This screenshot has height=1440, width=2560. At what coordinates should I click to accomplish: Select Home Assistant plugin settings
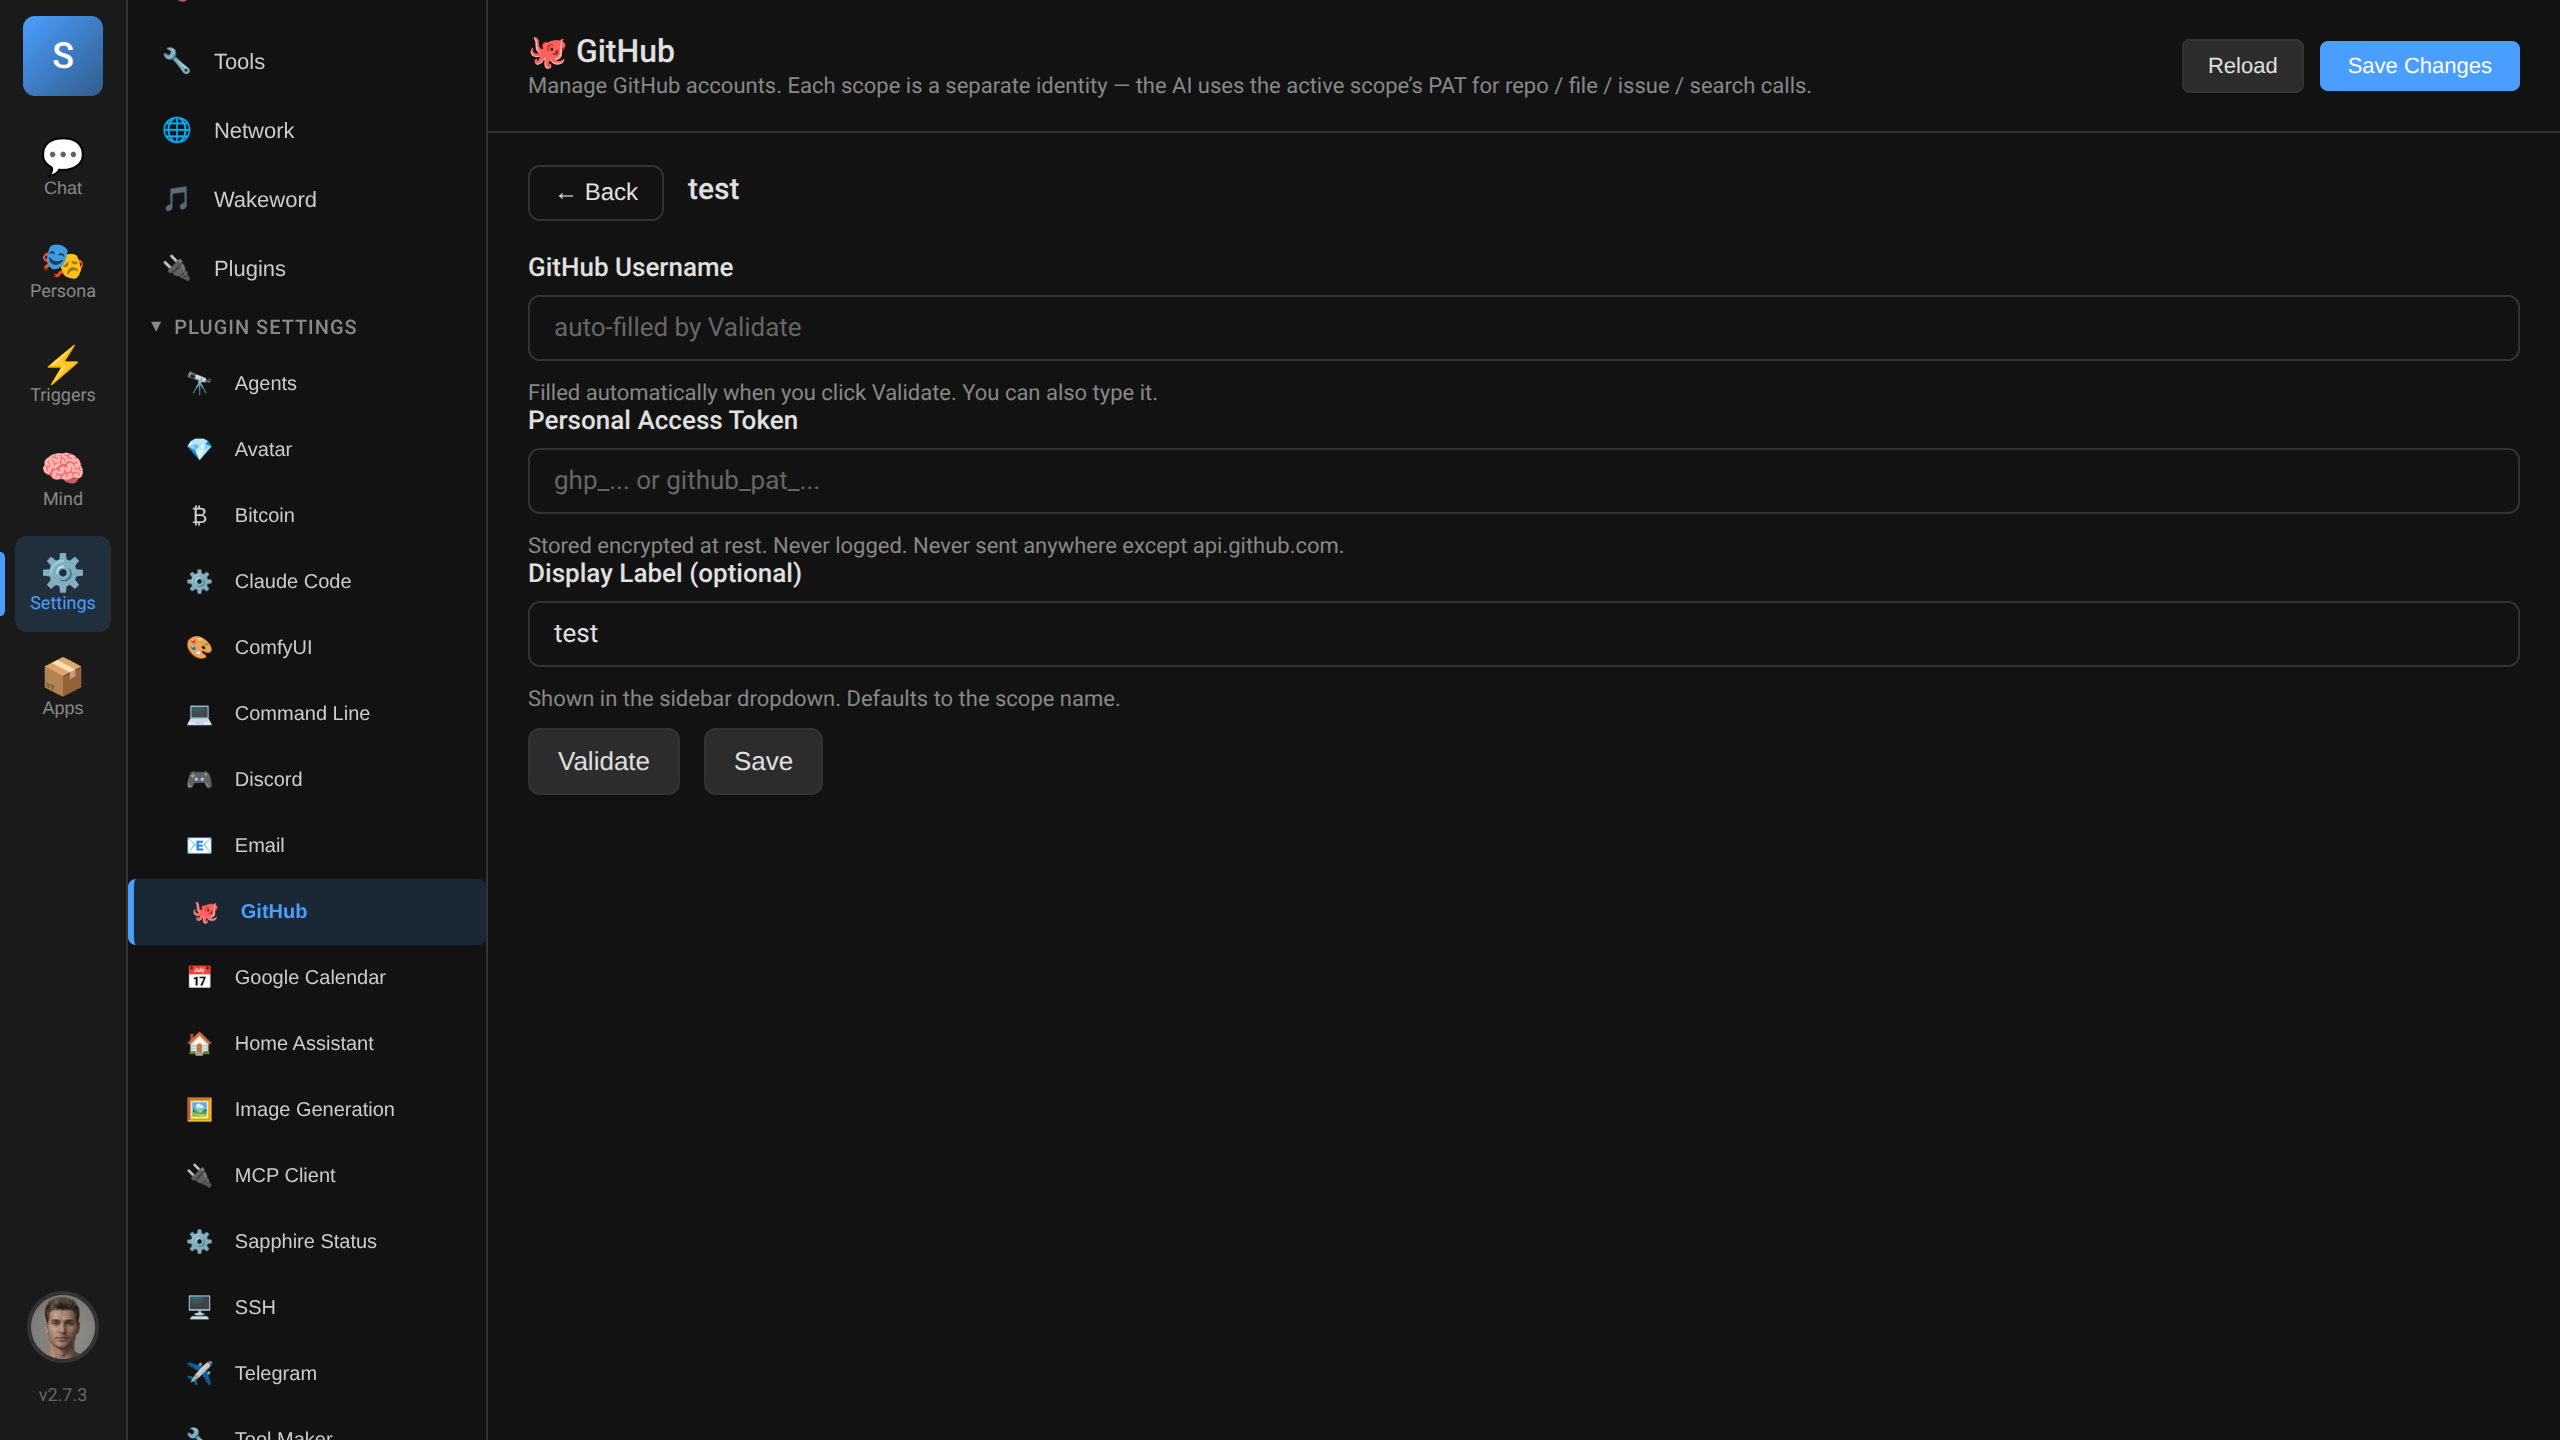click(x=307, y=1043)
